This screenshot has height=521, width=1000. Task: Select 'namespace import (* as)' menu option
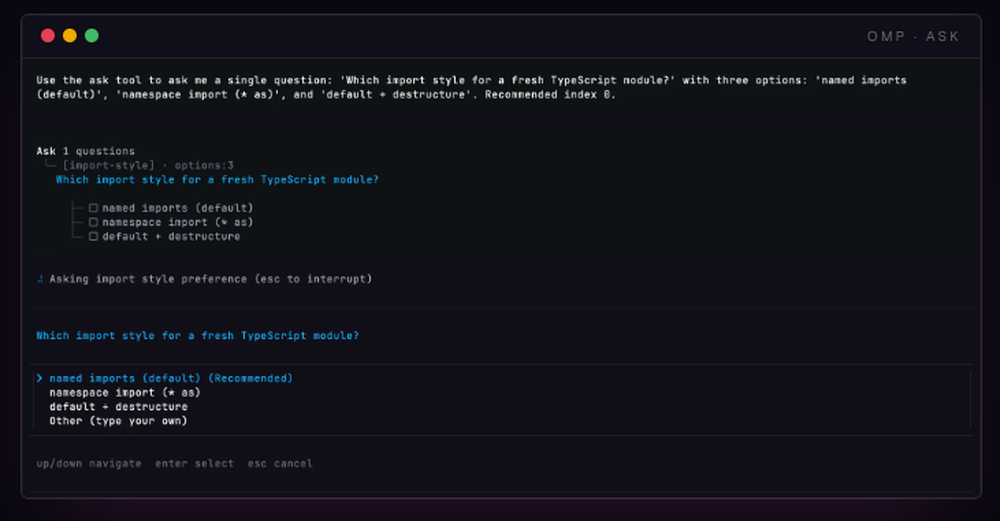click(125, 392)
